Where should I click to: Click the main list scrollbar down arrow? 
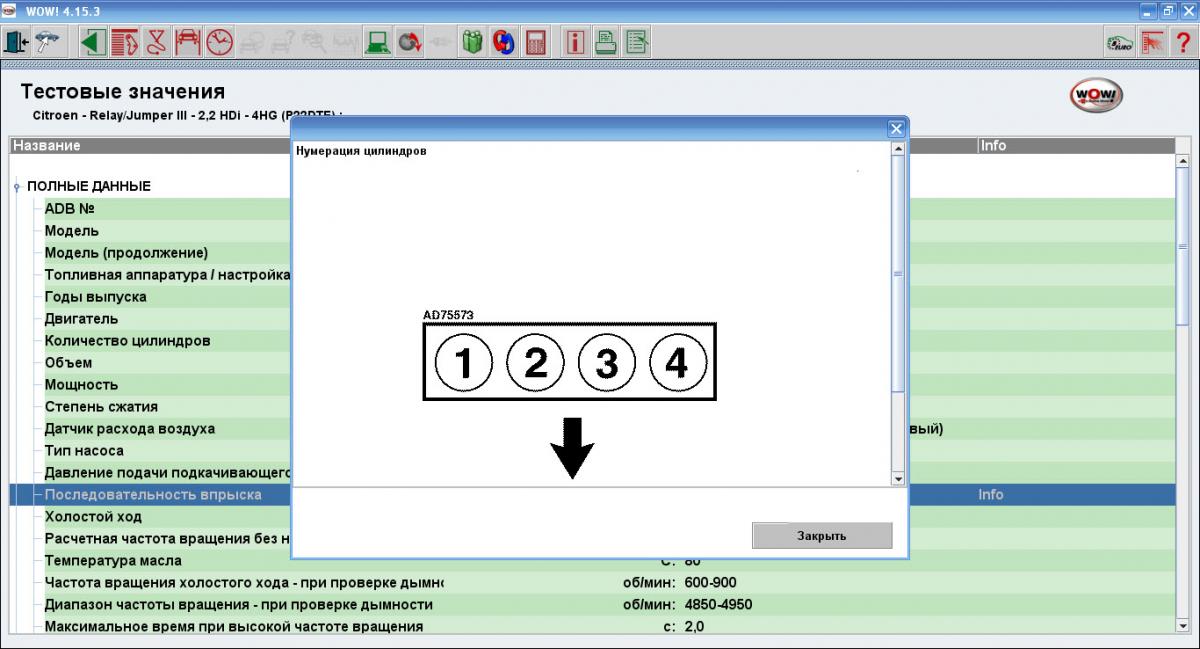click(1184, 627)
